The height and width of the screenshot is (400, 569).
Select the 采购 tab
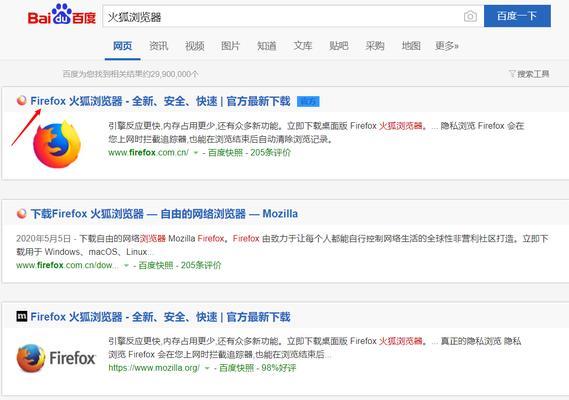375,46
